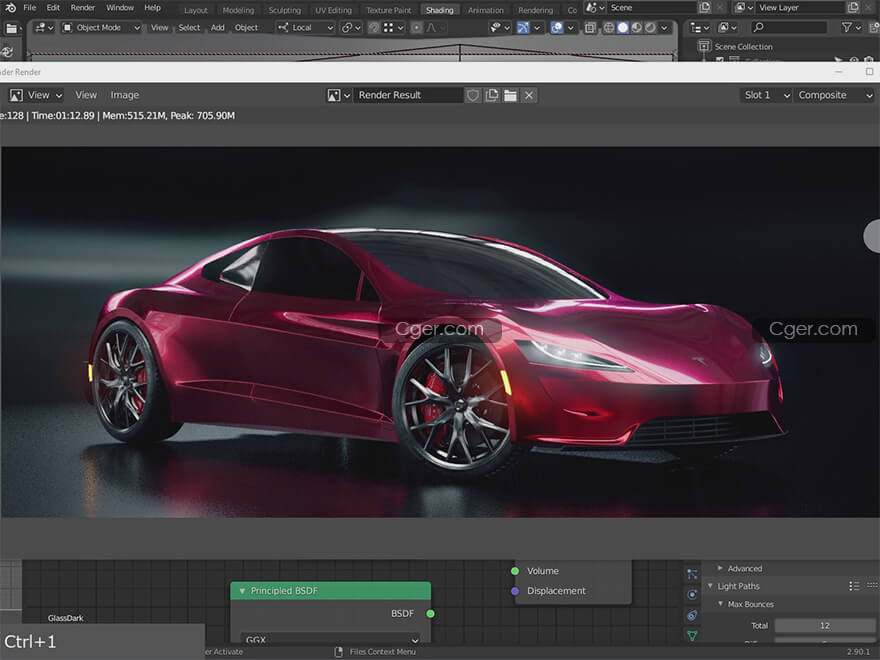Image resolution: width=880 pixels, height=660 pixels.
Task: Open the viewport Add menu
Action: click(x=218, y=28)
